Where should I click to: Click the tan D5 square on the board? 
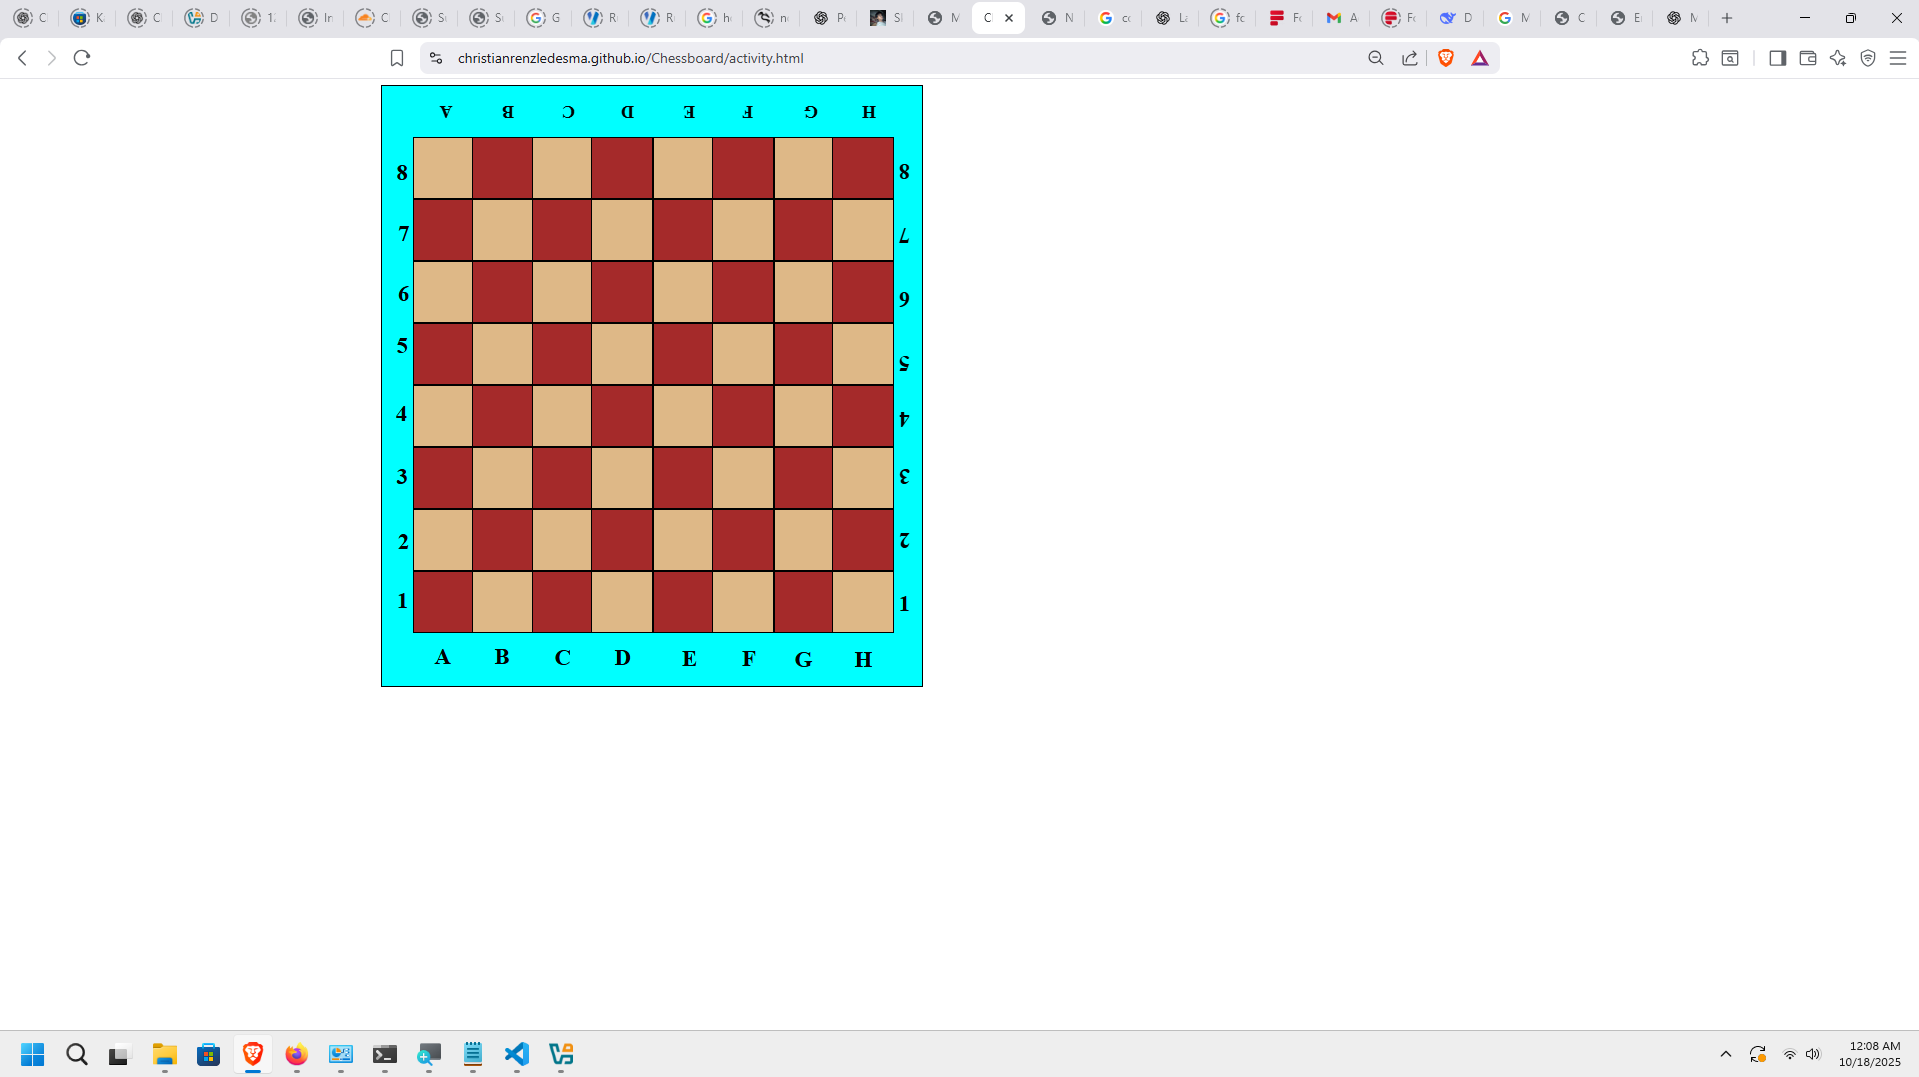623,354
